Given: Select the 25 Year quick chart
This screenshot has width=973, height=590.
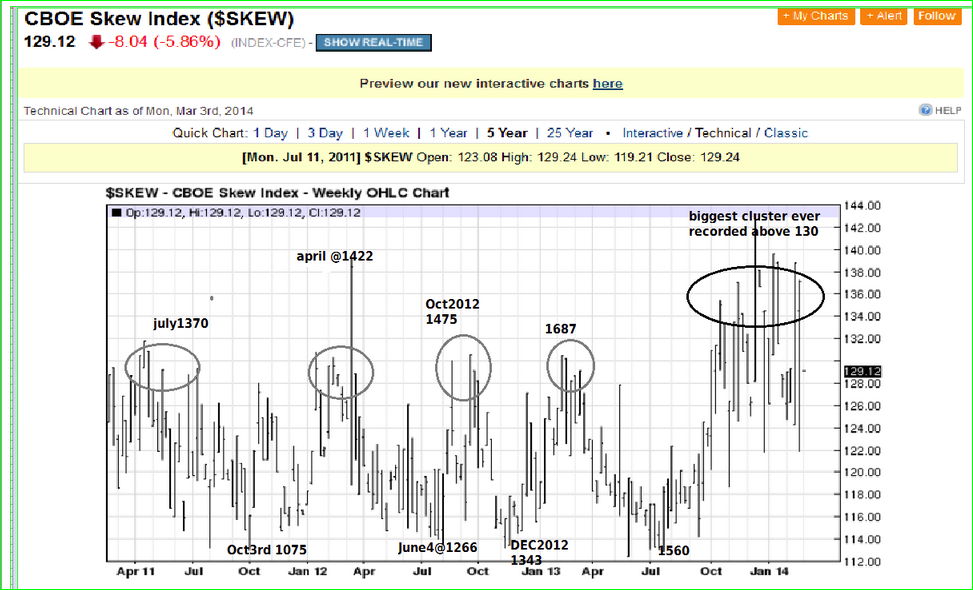Looking at the screenshot, I should [570, 133].
